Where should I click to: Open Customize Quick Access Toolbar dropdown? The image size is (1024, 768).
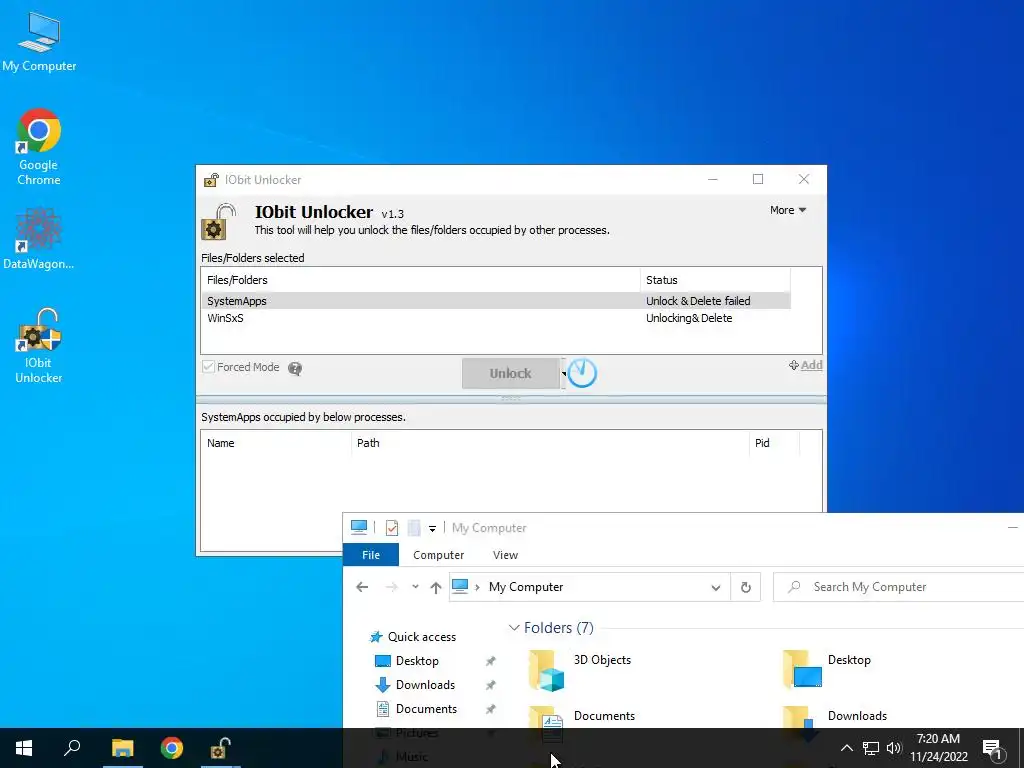[432, 528]
